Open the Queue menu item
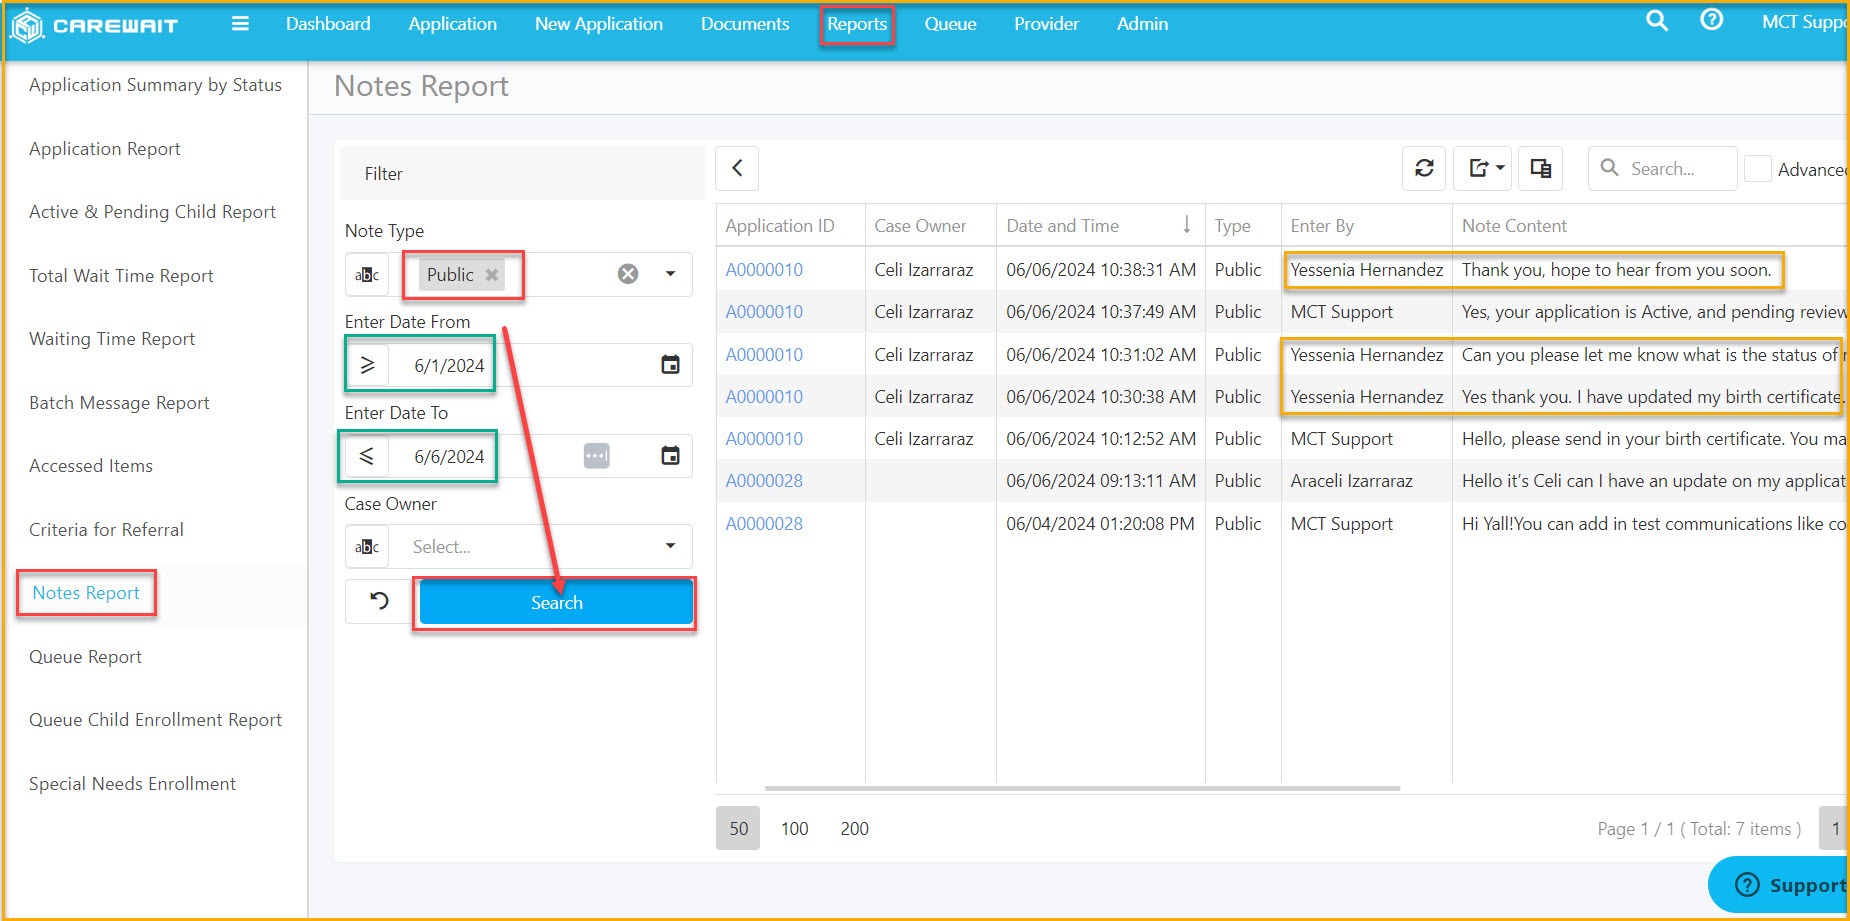This screenshot has height=921, width=1850. point(950,24)
